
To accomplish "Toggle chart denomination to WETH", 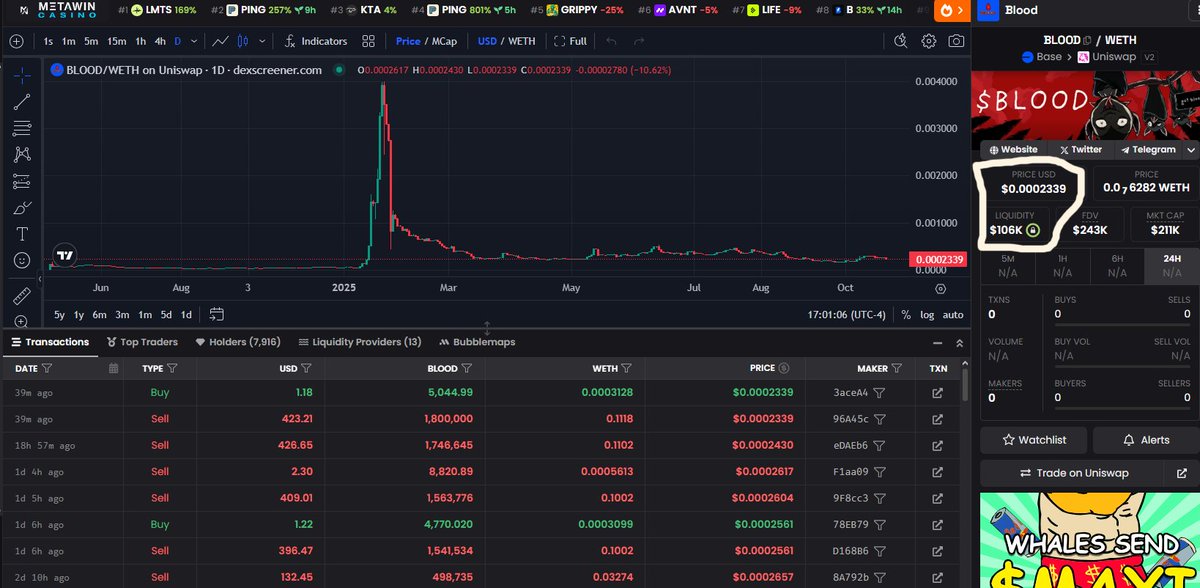I will point(521,41).
